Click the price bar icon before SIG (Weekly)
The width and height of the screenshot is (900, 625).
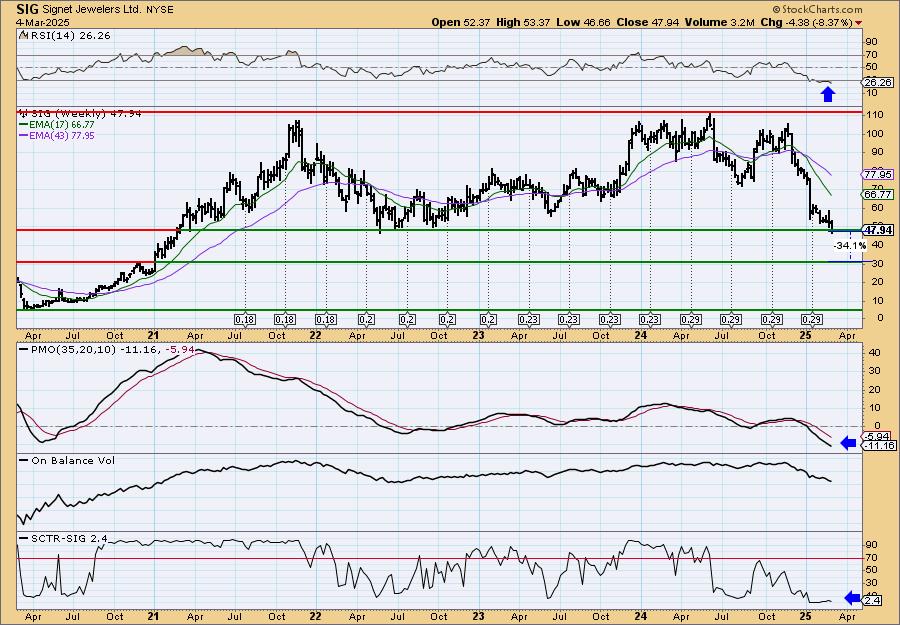tap(24, 113)
